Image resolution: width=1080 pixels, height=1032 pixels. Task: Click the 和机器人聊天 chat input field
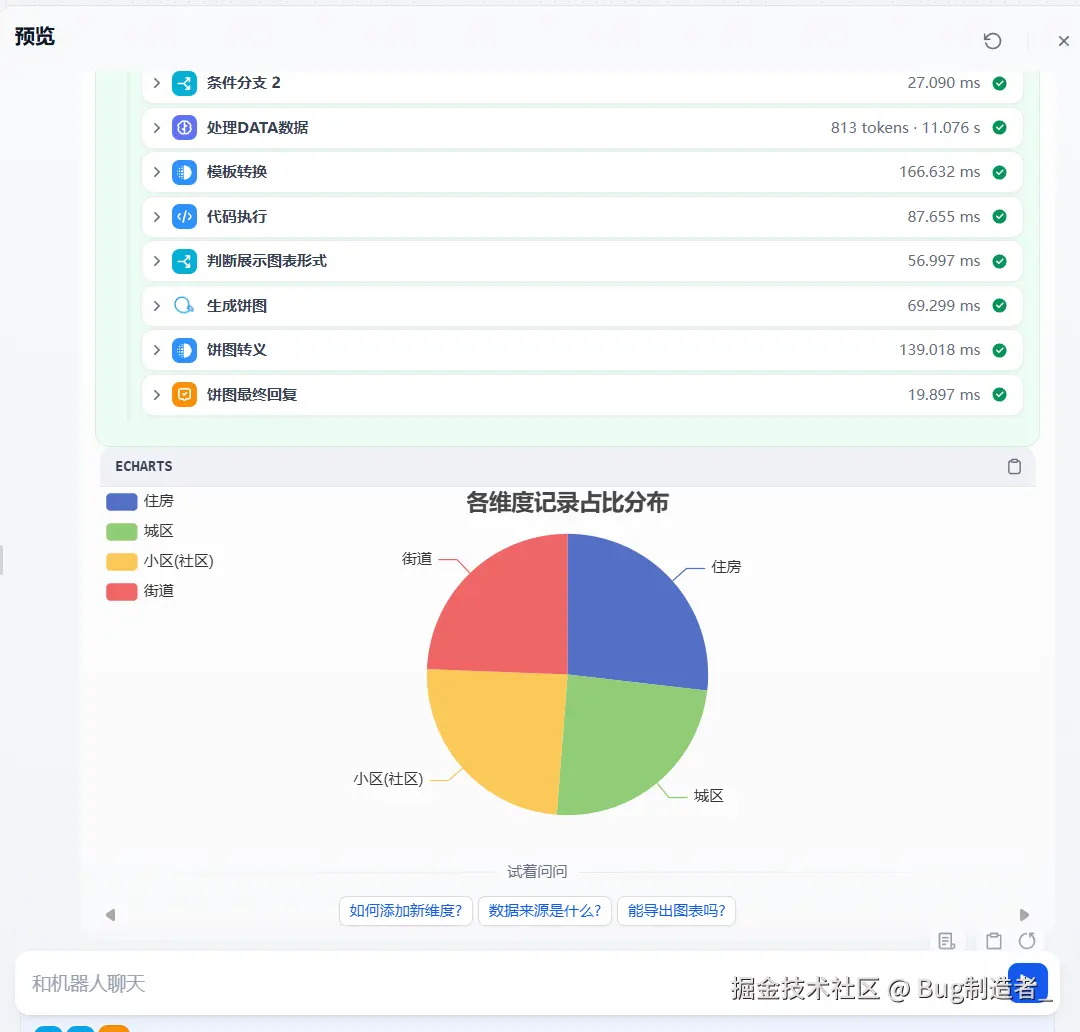(x=300, y=983)
